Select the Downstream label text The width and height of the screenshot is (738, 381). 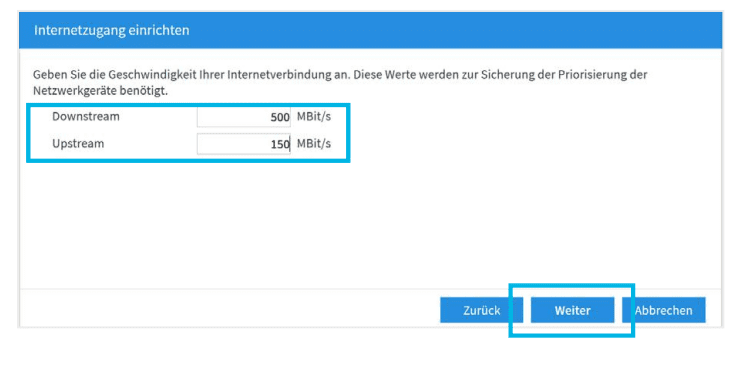coord(86,116)
